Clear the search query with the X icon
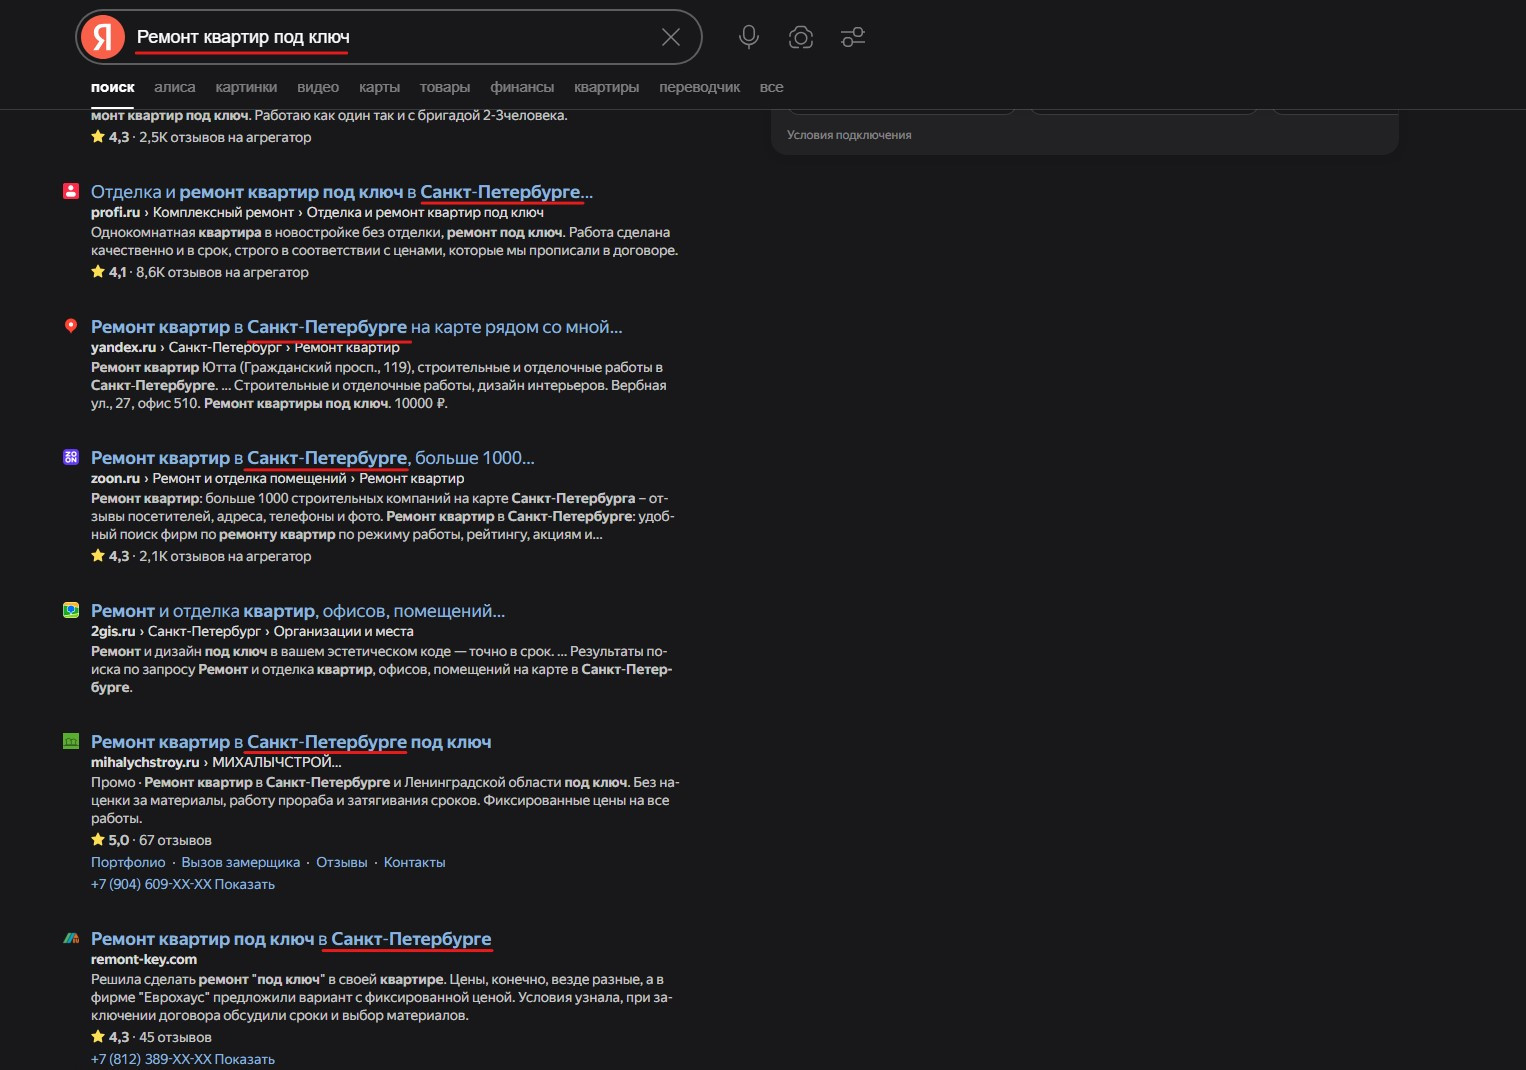This screenshot has width=1526, height=1070. 671,37
